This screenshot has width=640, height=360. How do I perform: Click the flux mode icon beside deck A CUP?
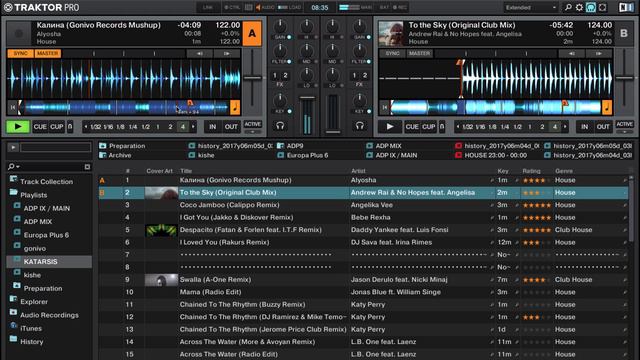[x=70, y=127]
